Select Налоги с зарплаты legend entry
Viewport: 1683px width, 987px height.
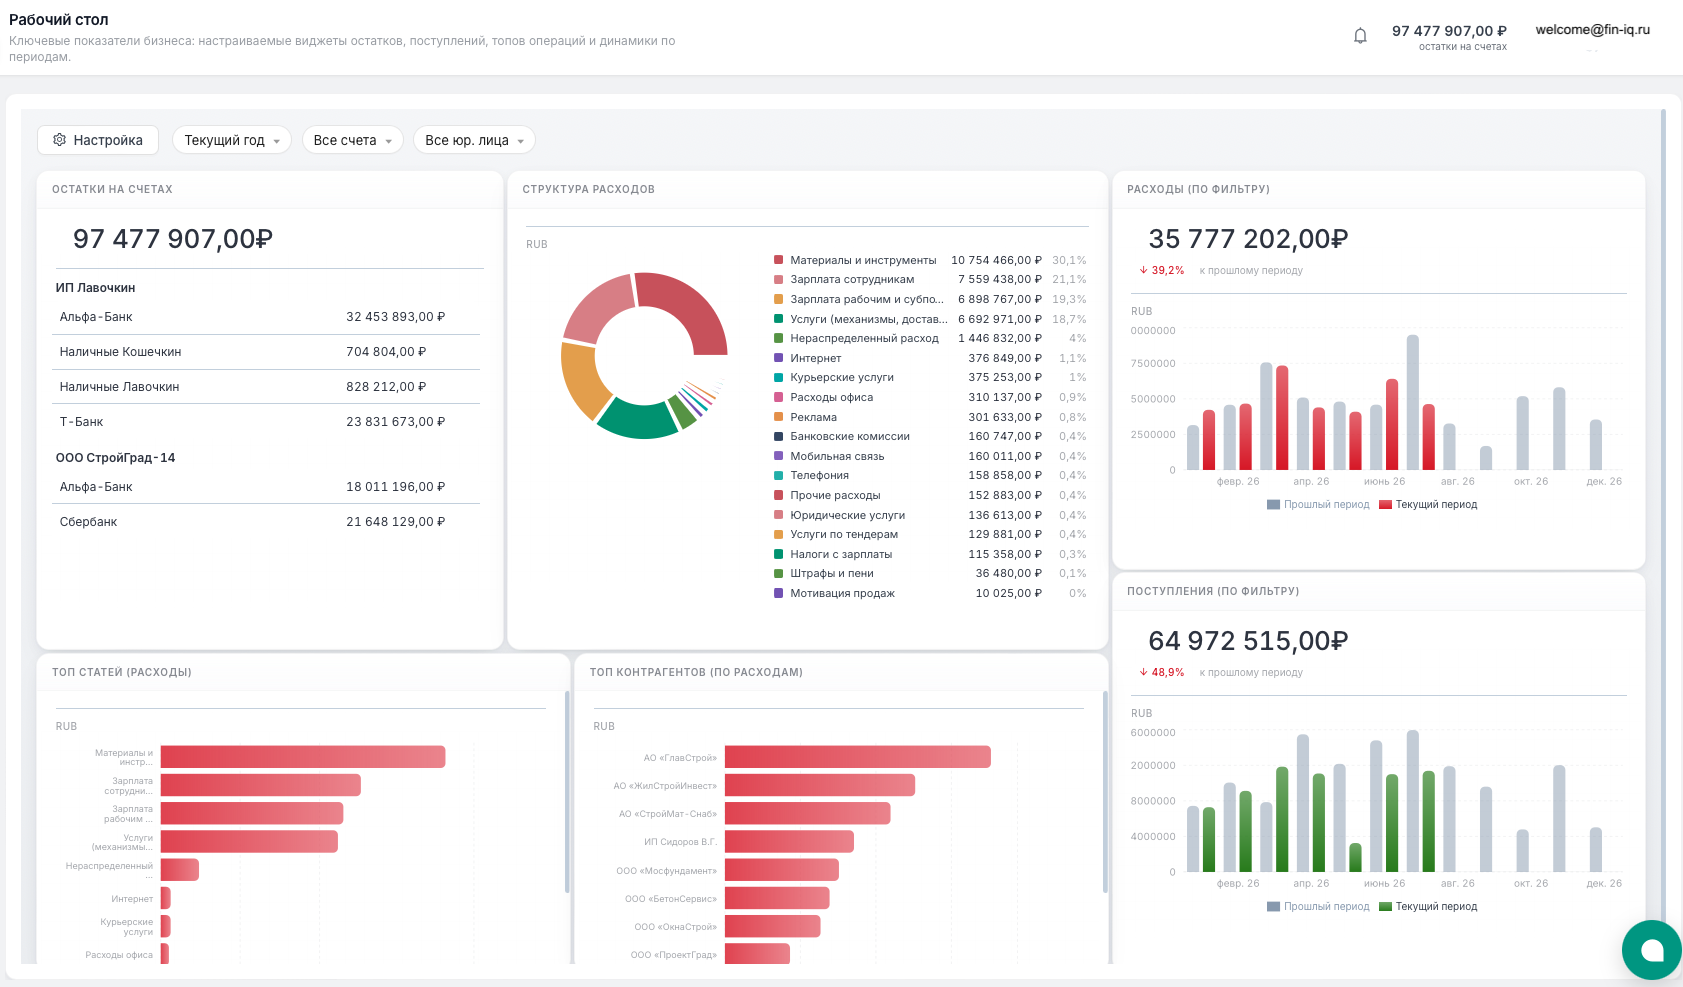[930, 554]
